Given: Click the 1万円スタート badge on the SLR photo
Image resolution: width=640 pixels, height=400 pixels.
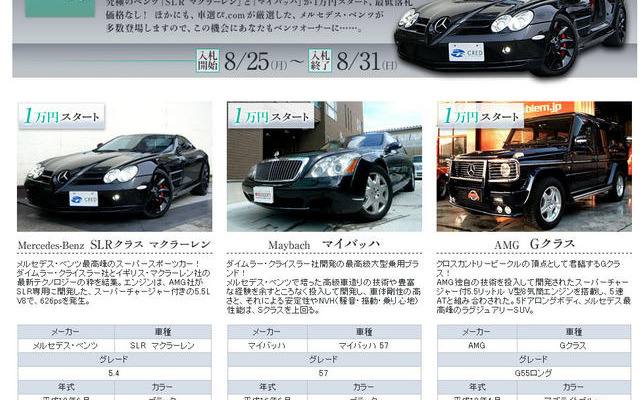Looking at the screenshot, I should pyautogui.click(x=61, y=116).
